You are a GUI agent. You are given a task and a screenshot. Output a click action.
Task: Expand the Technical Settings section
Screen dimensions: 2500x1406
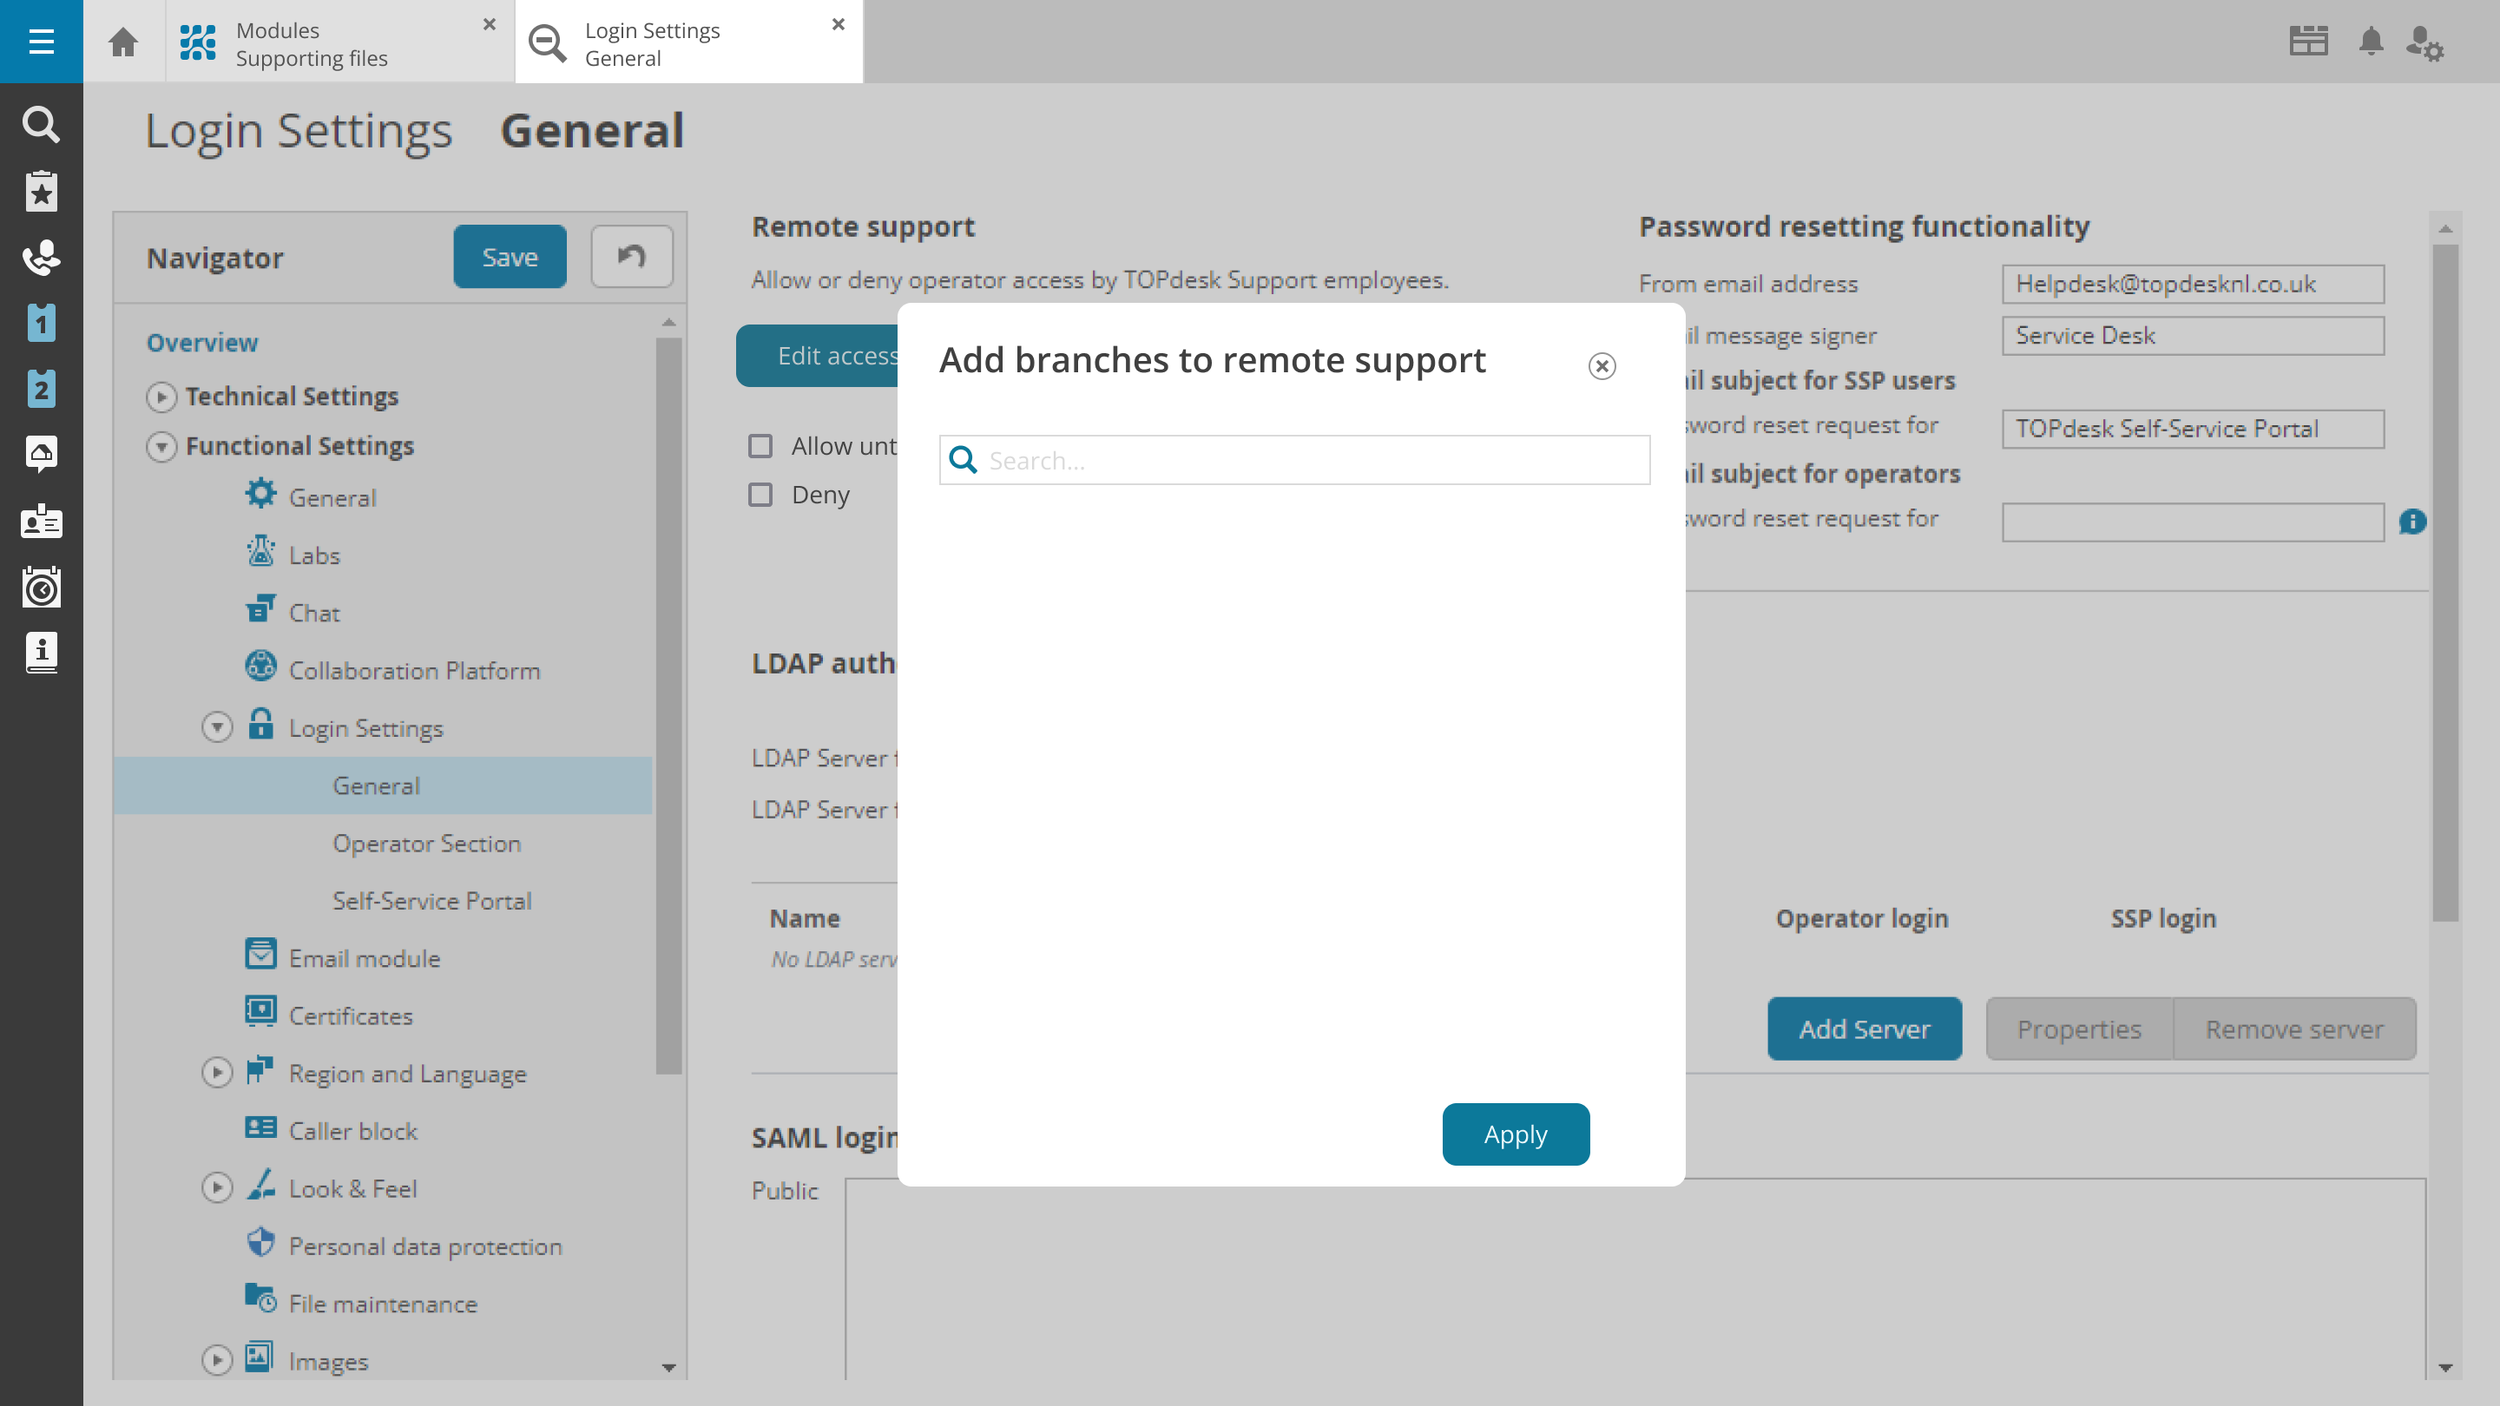(161, 396)
